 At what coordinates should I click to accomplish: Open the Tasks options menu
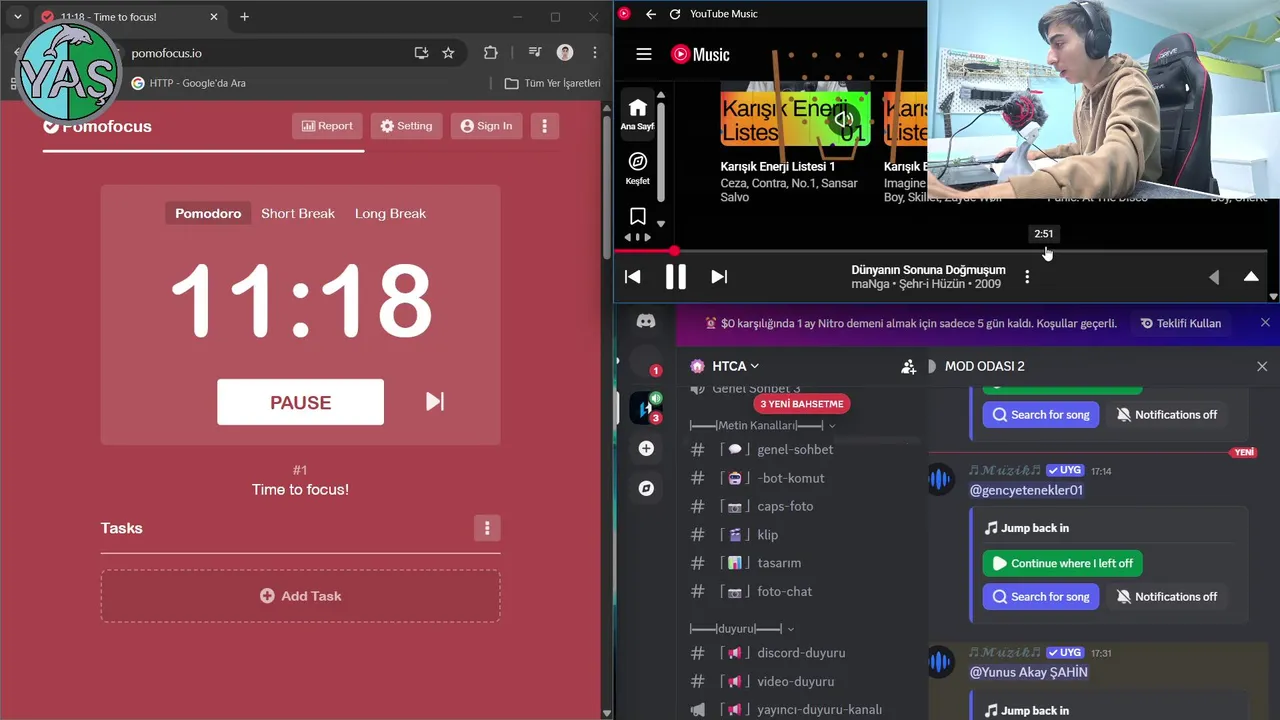[487, 528]
